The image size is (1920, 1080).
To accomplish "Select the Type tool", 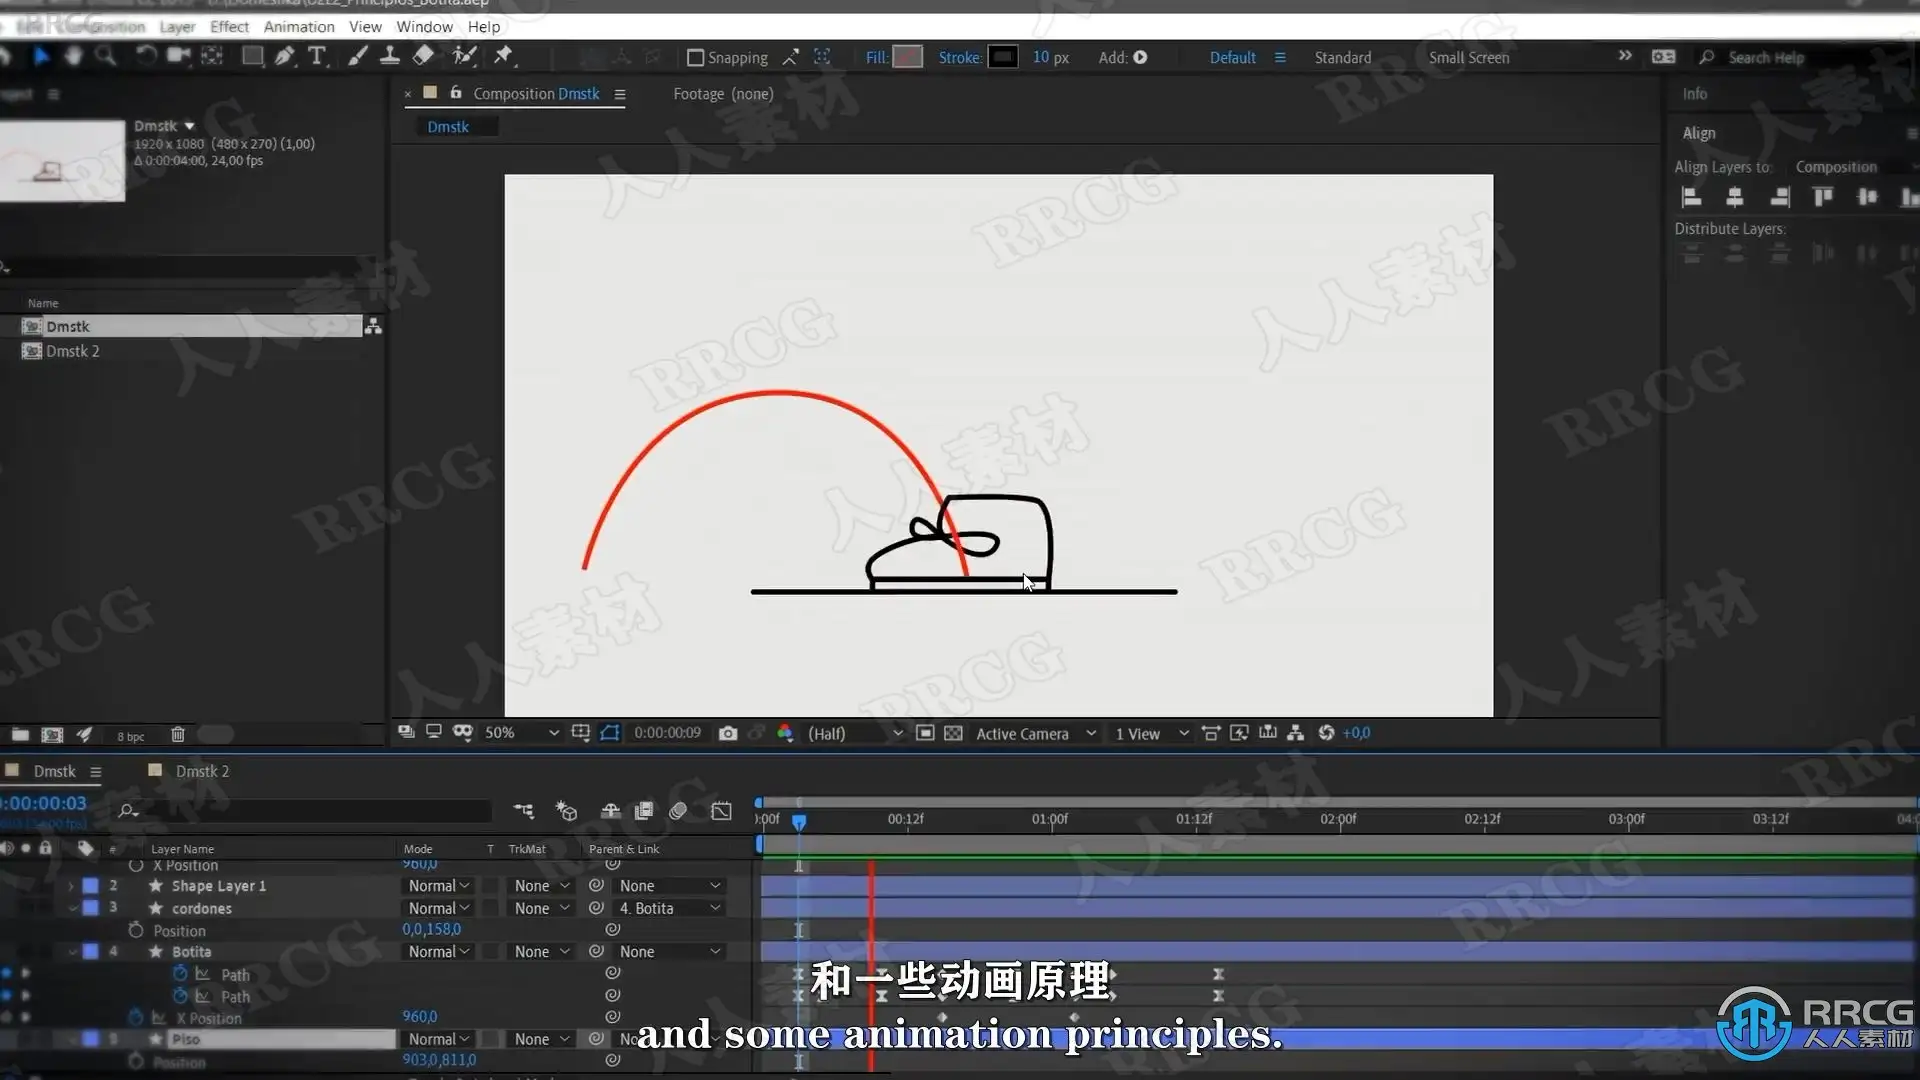I will pos(317,56).
